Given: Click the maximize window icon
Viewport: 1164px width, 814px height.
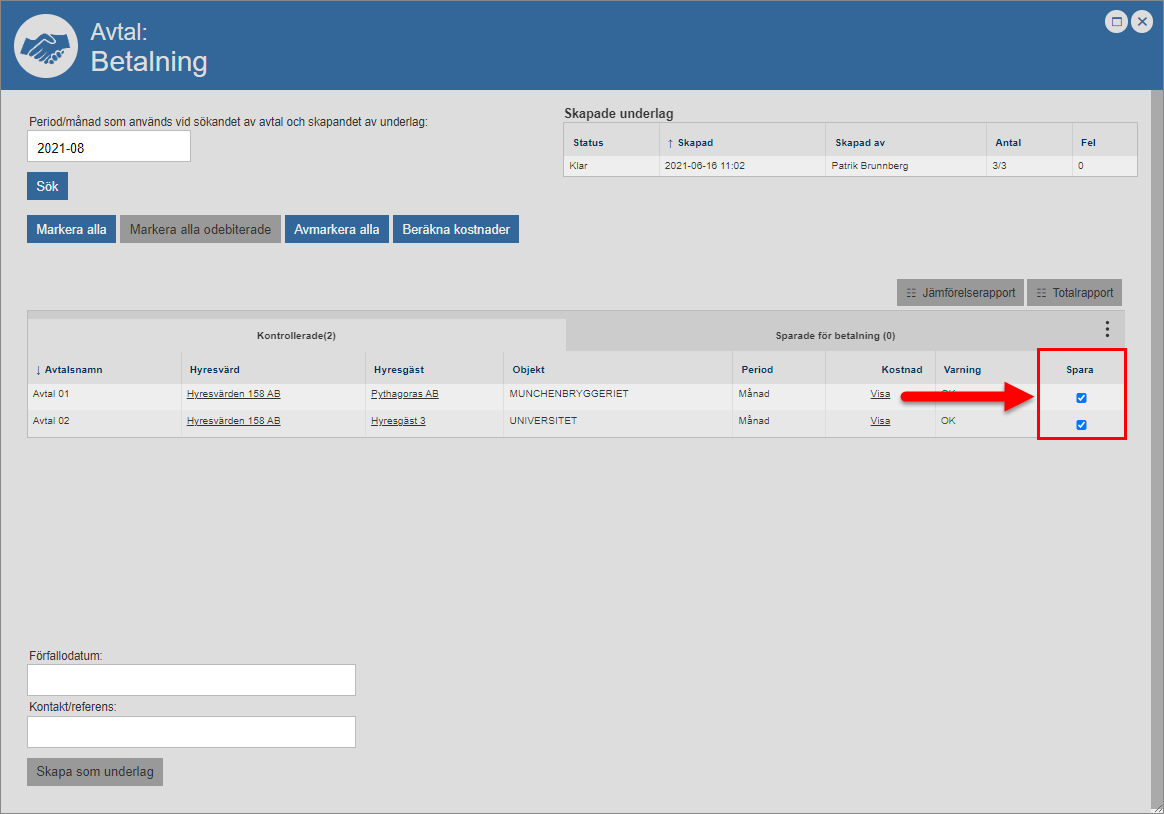Looking at the screenshot, I should click(1116, 21).
